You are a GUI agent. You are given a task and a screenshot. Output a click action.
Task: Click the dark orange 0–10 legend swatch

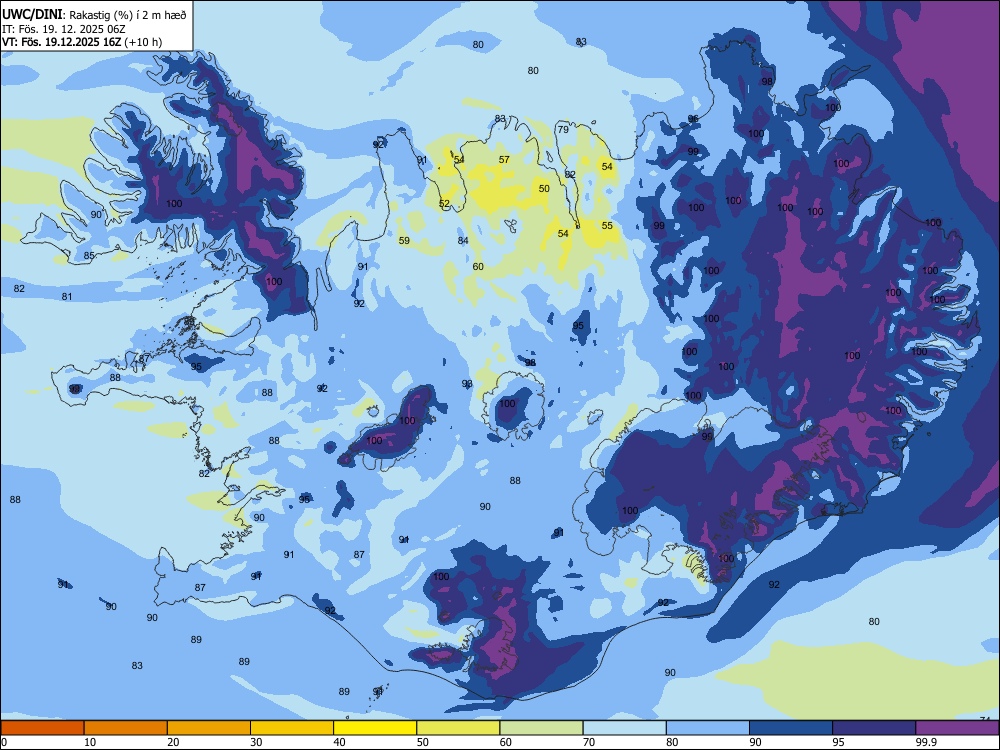pos(42,728)
